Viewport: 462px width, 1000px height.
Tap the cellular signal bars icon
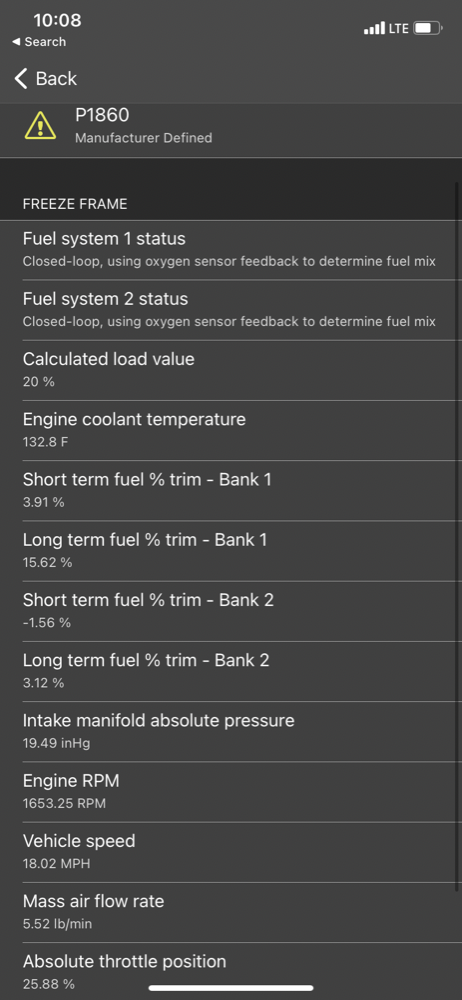pos(375,28)
